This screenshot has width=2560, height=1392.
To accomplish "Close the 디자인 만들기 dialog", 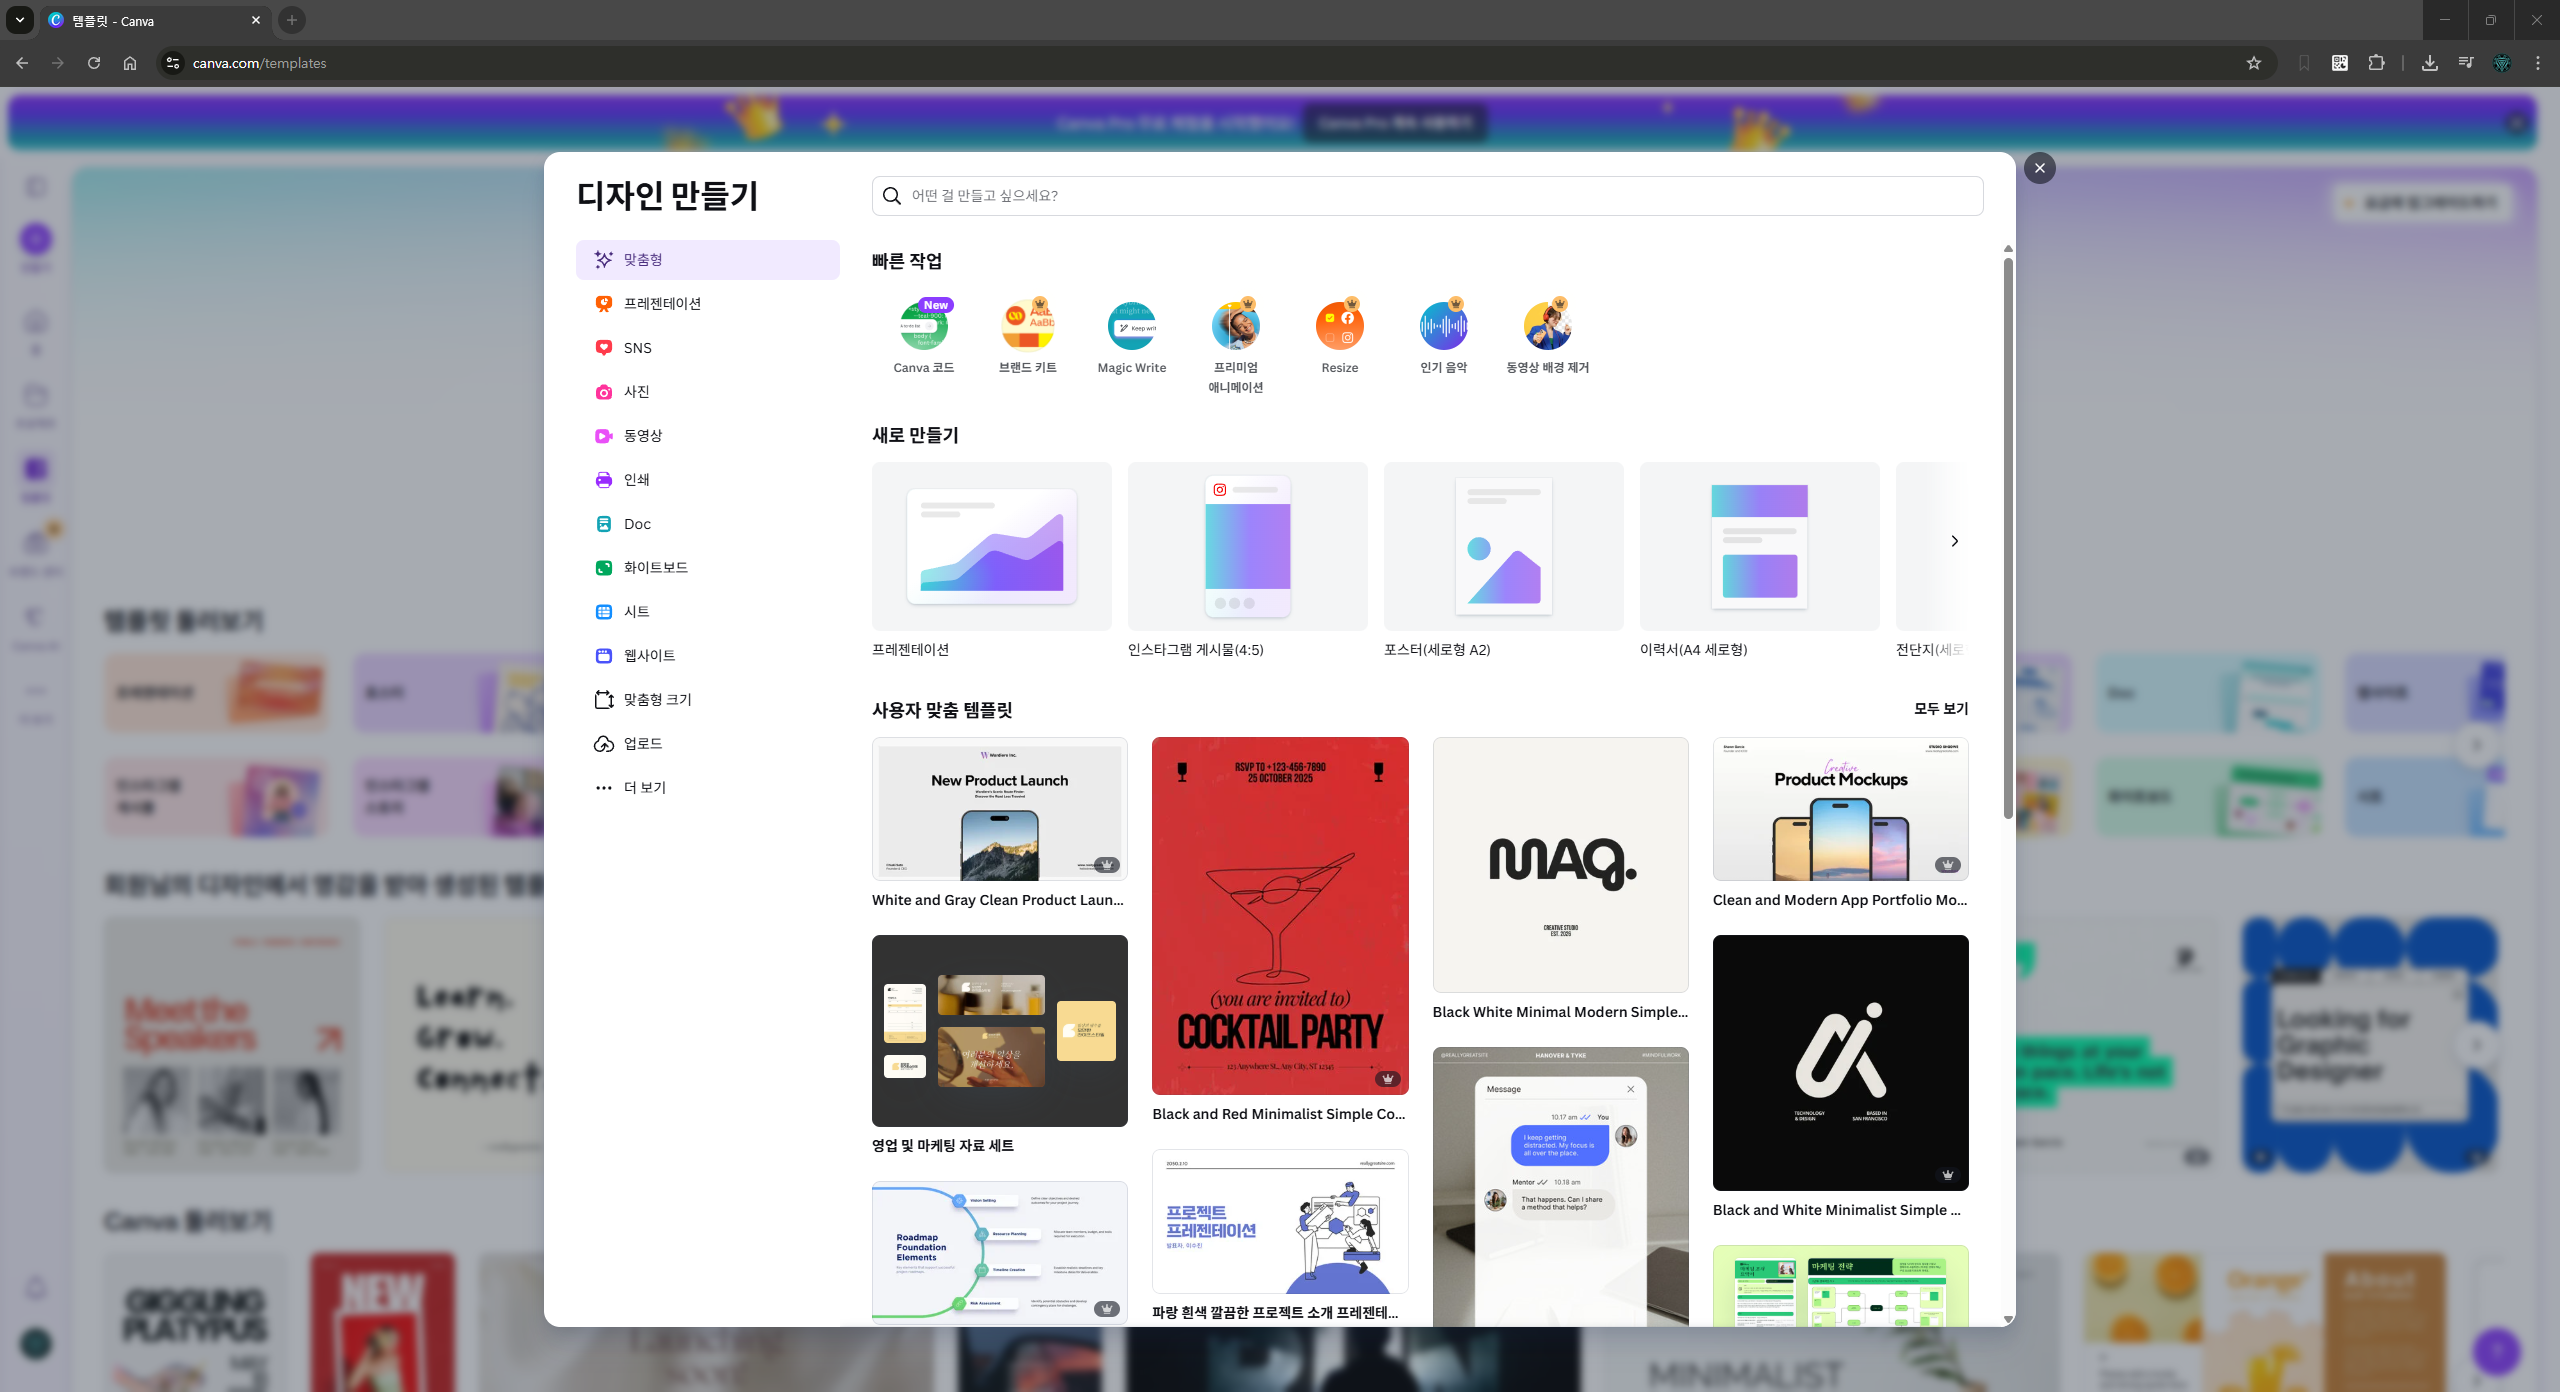I will (x=2039, y=168).
